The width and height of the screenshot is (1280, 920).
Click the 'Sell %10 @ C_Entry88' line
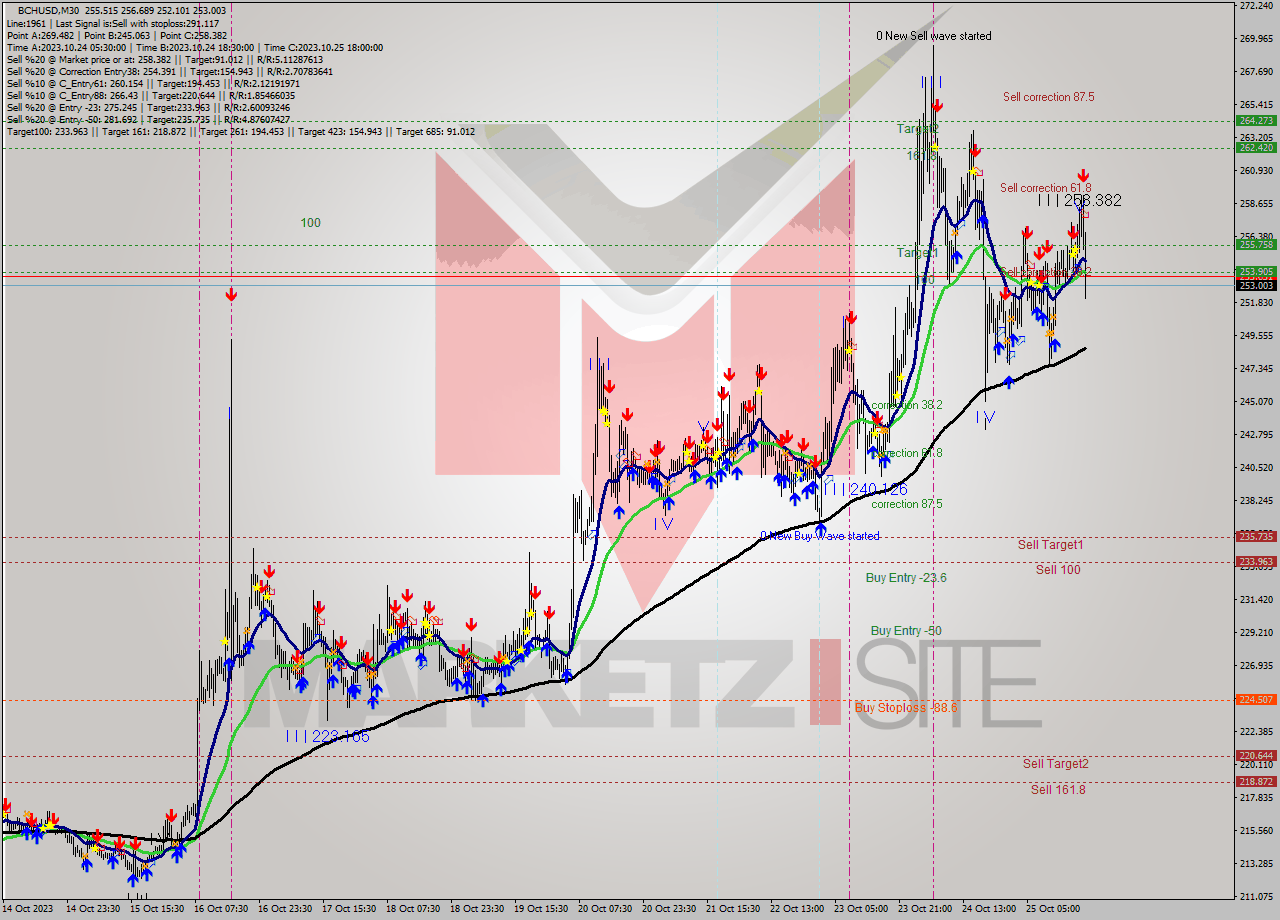[x=153, y=96]
